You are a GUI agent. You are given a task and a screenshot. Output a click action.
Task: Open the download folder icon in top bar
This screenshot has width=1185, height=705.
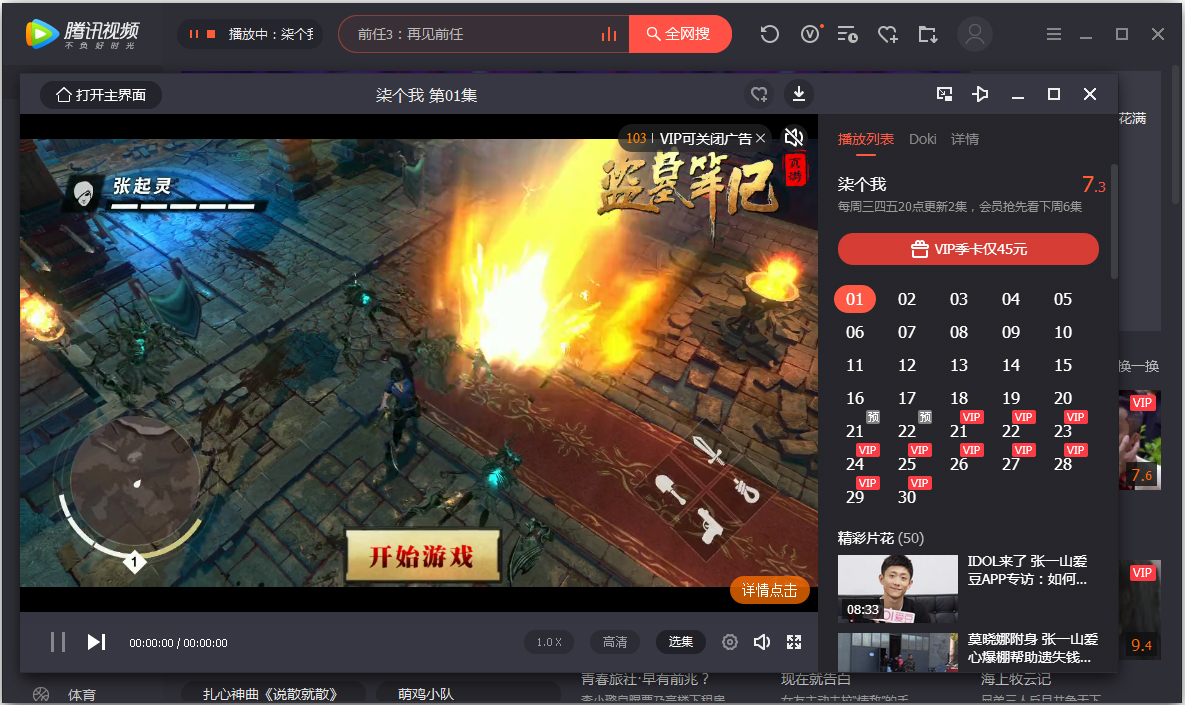tap(927, 34)
